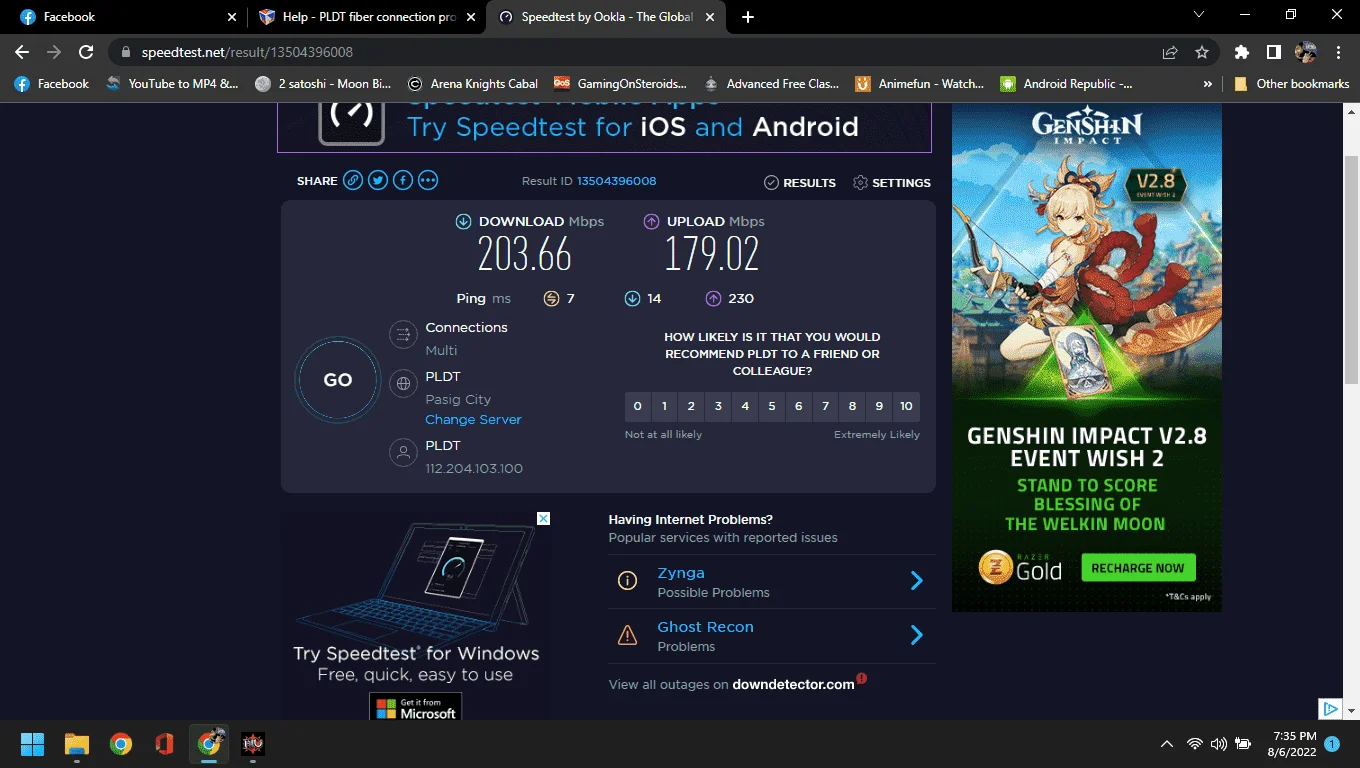Go back in browser history

coord(22,52)
